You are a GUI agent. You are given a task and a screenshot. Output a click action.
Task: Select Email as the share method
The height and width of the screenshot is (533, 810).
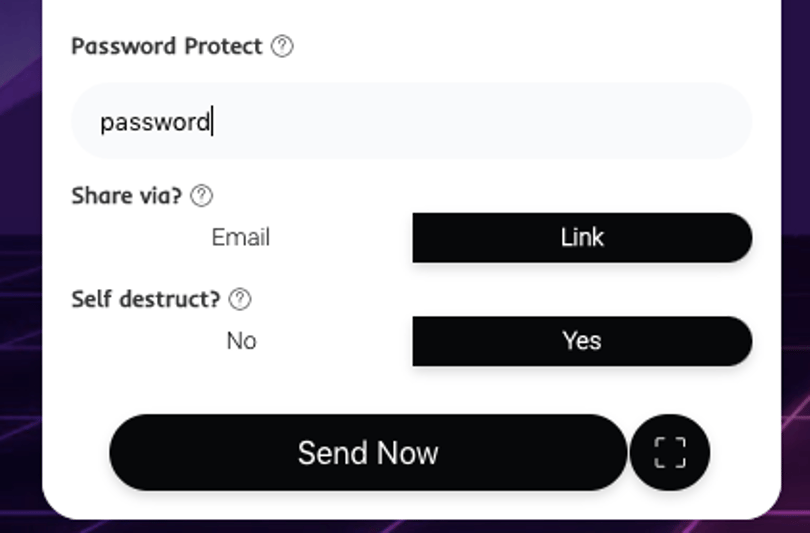click(x=241, y=238)
